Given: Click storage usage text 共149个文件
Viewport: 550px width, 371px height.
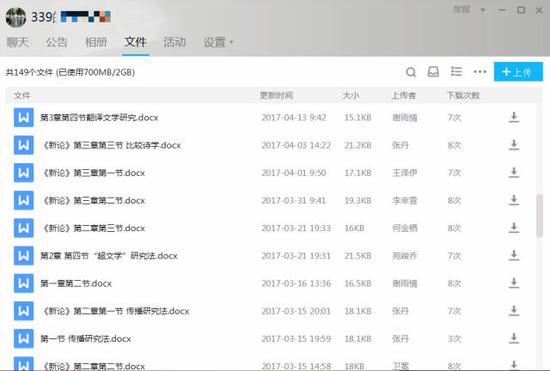Looking at the screenshot, I should tap(70, 72).
